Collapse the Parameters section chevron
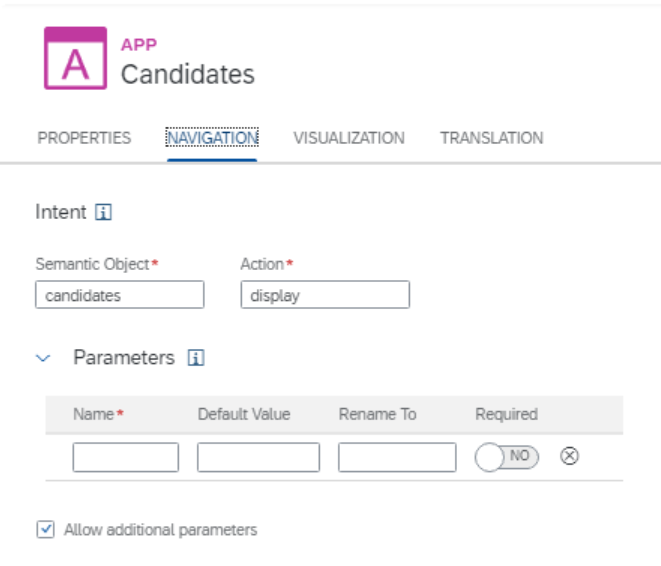661x566 pixels. coord(43,358)
